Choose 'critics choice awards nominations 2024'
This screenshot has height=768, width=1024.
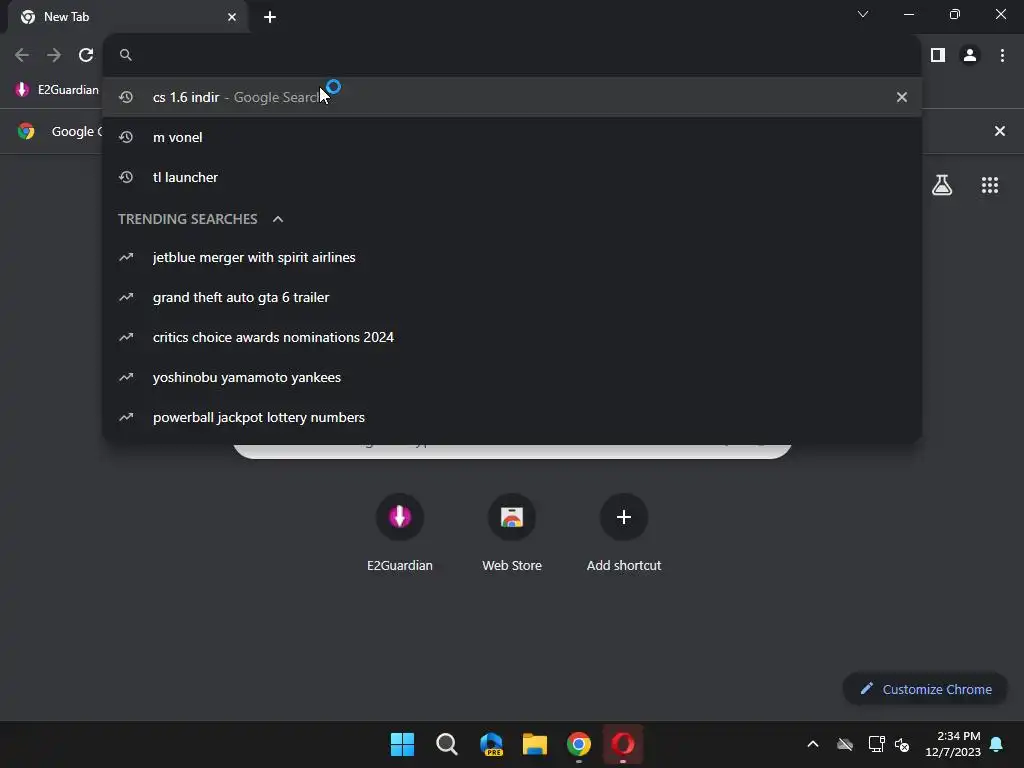[x=512, y=337]
